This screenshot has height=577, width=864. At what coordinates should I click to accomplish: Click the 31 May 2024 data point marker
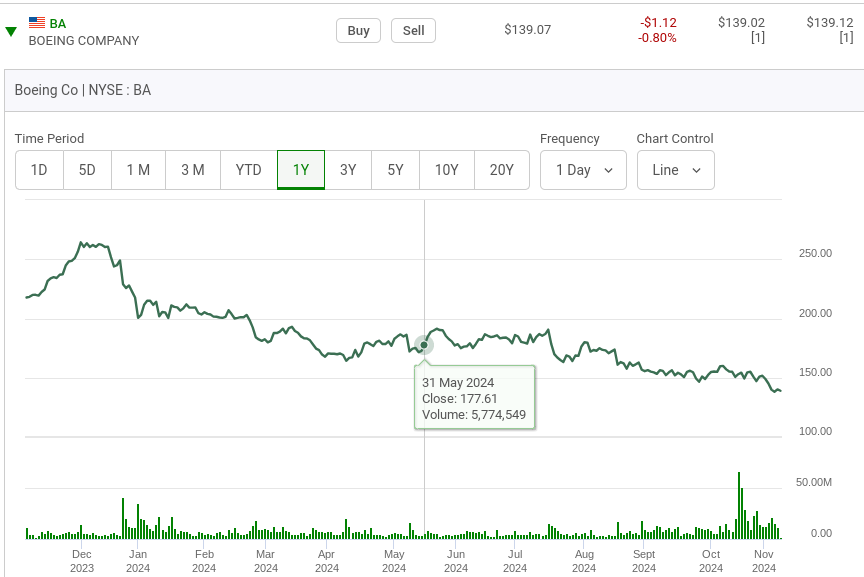pos(424,345)
